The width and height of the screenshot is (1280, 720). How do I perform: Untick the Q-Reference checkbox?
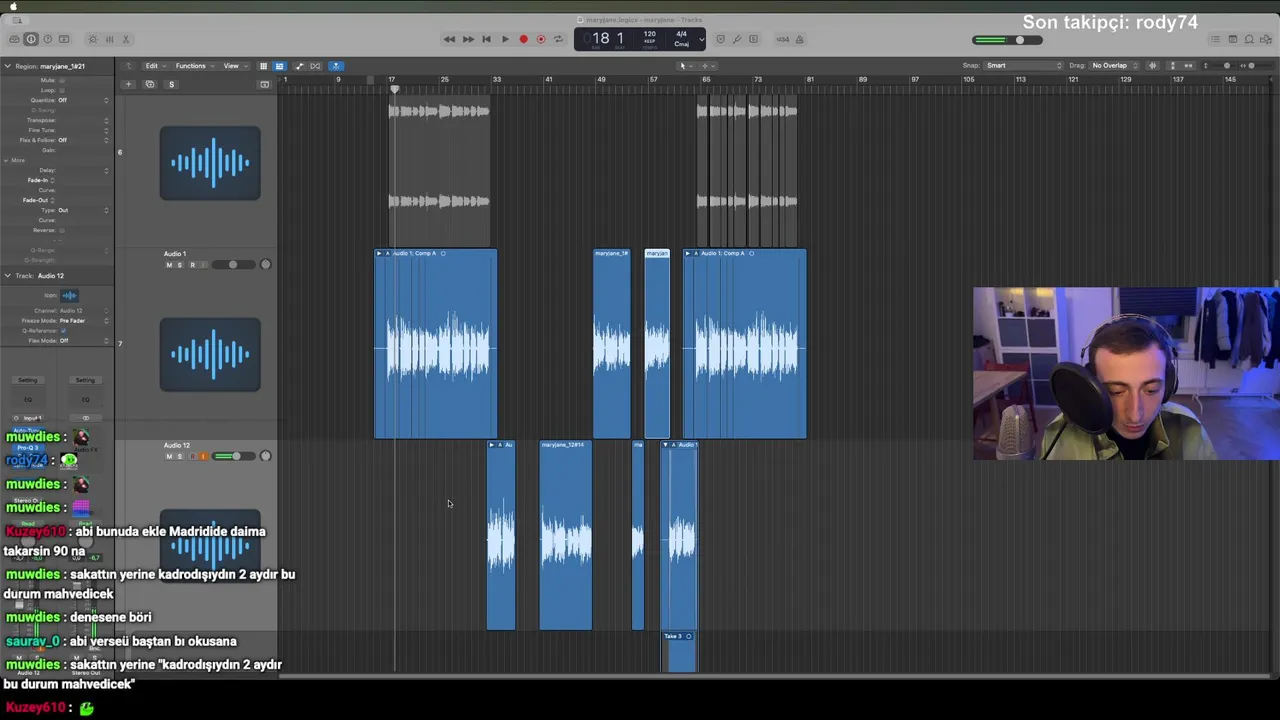click(x=63, y=331)
